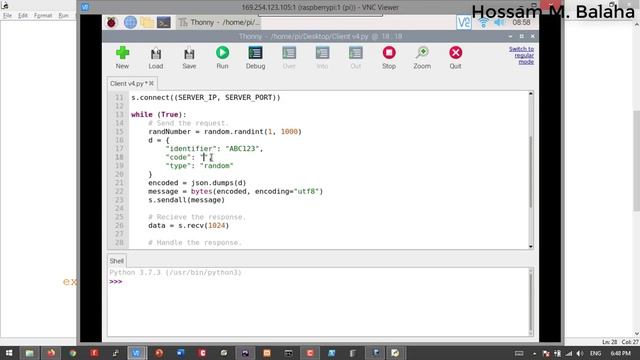Select the Shell tab

pos(116,261)
